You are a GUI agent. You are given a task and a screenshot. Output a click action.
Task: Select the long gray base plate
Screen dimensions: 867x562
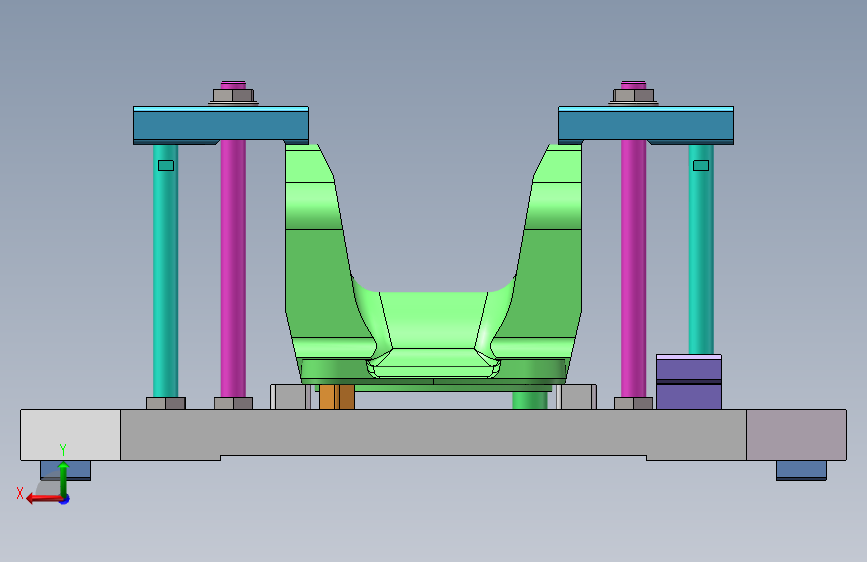pos(434,433)
